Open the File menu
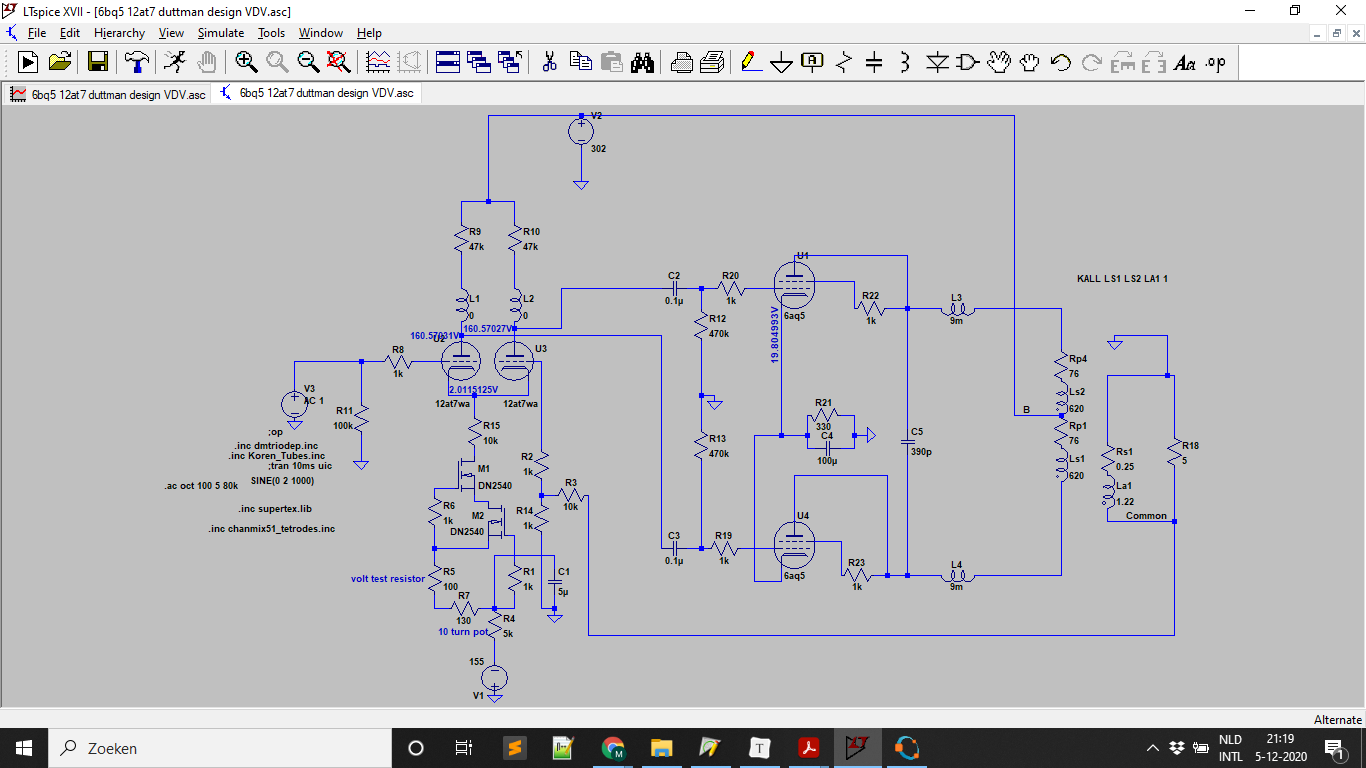Screen dimensions: 1366x768 pyautogui.click(x=37, y=33)
